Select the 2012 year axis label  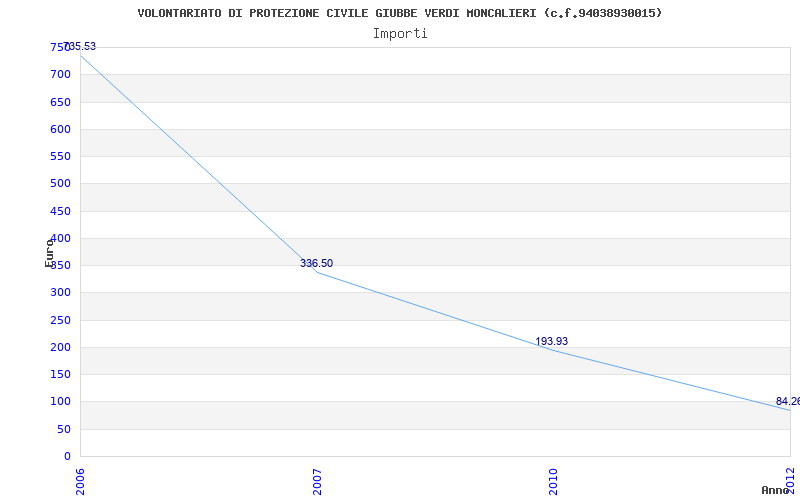click(x=790, y=479)
